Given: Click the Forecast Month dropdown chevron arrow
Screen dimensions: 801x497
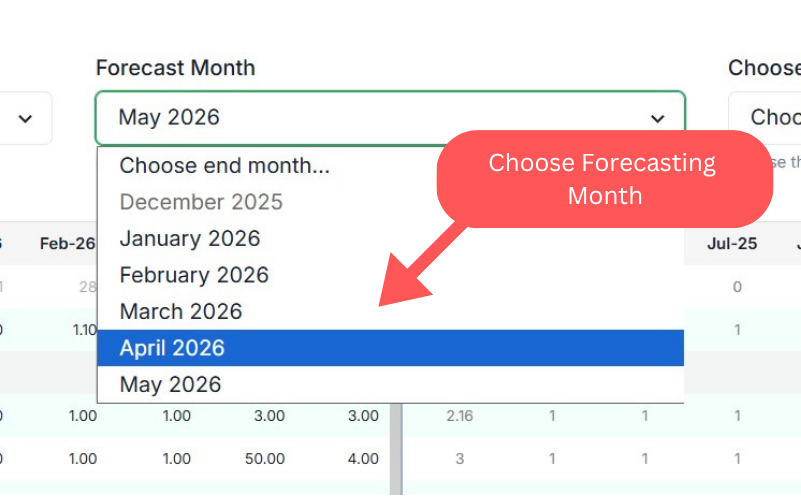Looking at the screenshot, I should pyautogui.click(x=657, y=118).
